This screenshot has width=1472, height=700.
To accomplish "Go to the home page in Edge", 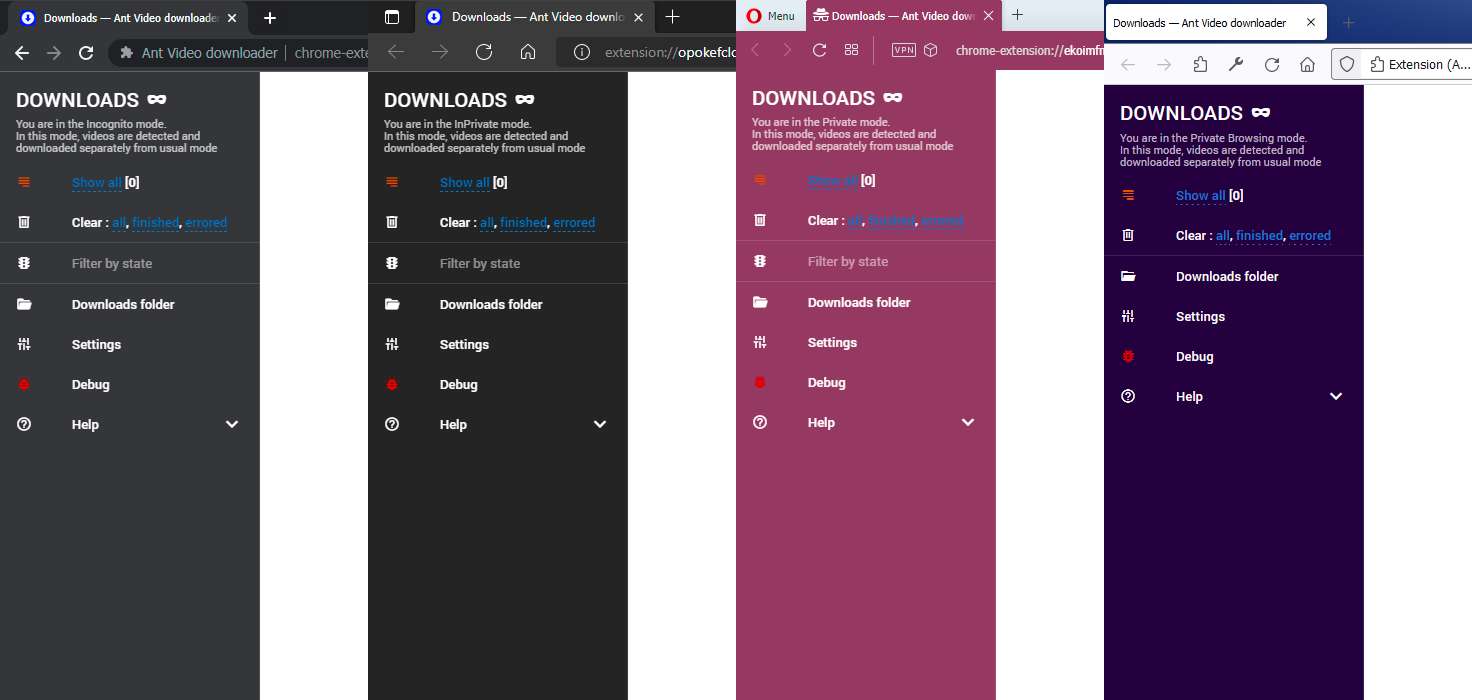I will pos(528,52).
